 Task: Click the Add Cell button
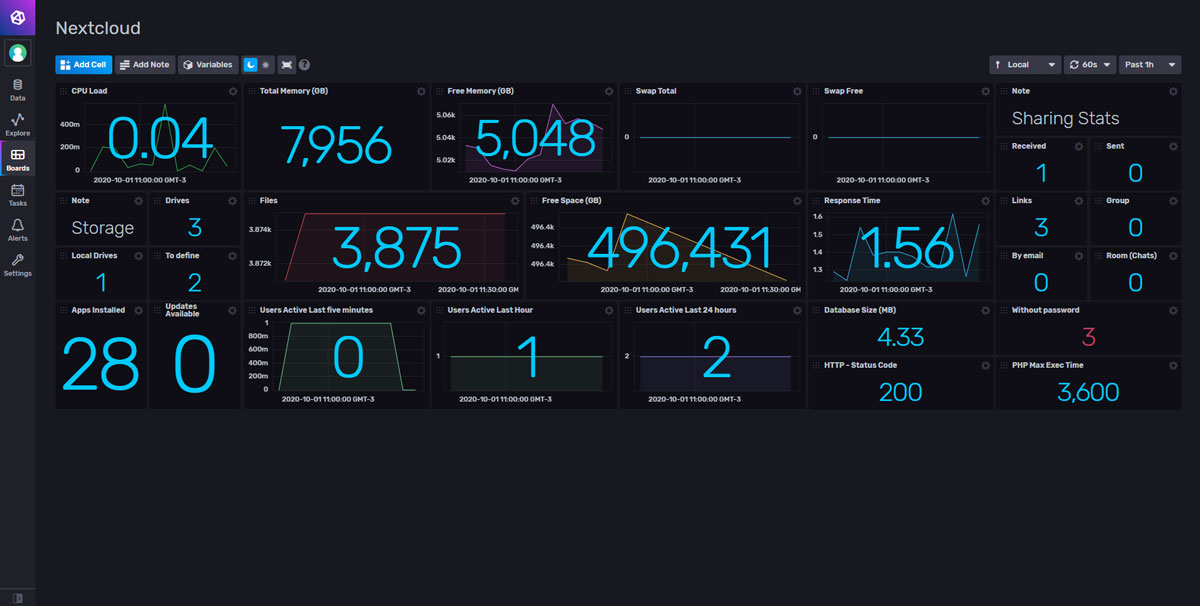(x=83, y=64)
